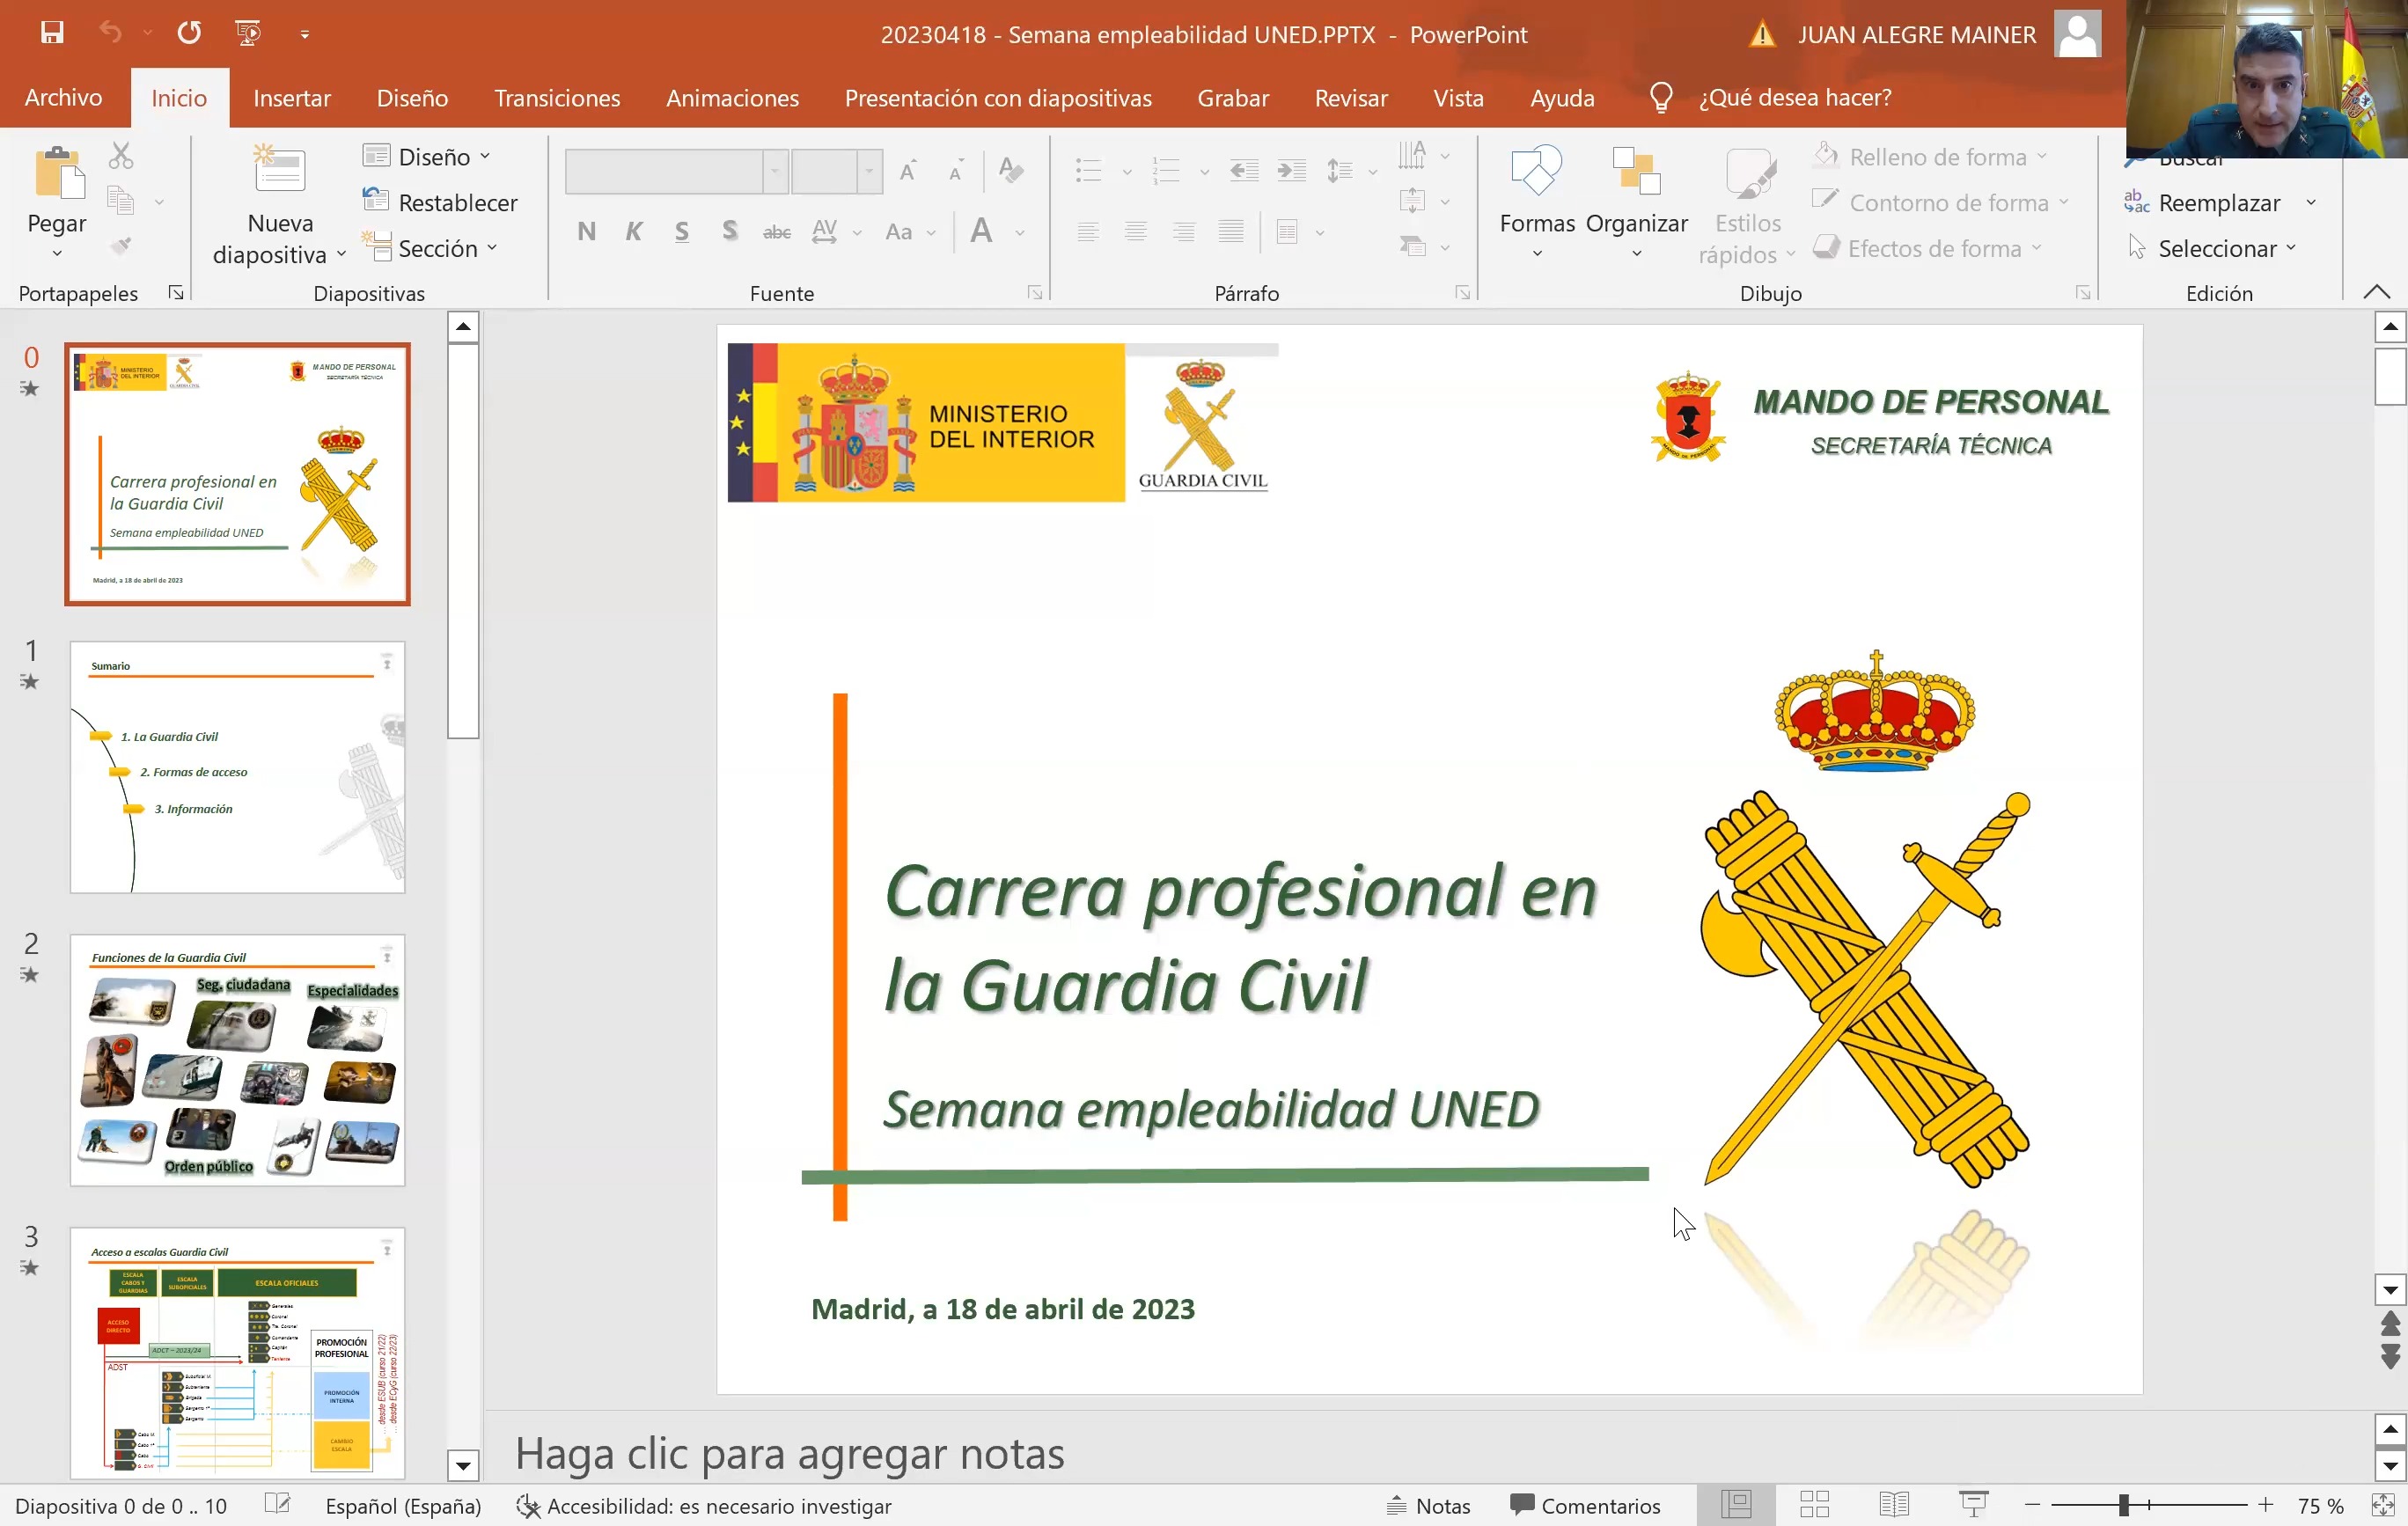Click the Save icon in quick access toolbar

[52, 33]
